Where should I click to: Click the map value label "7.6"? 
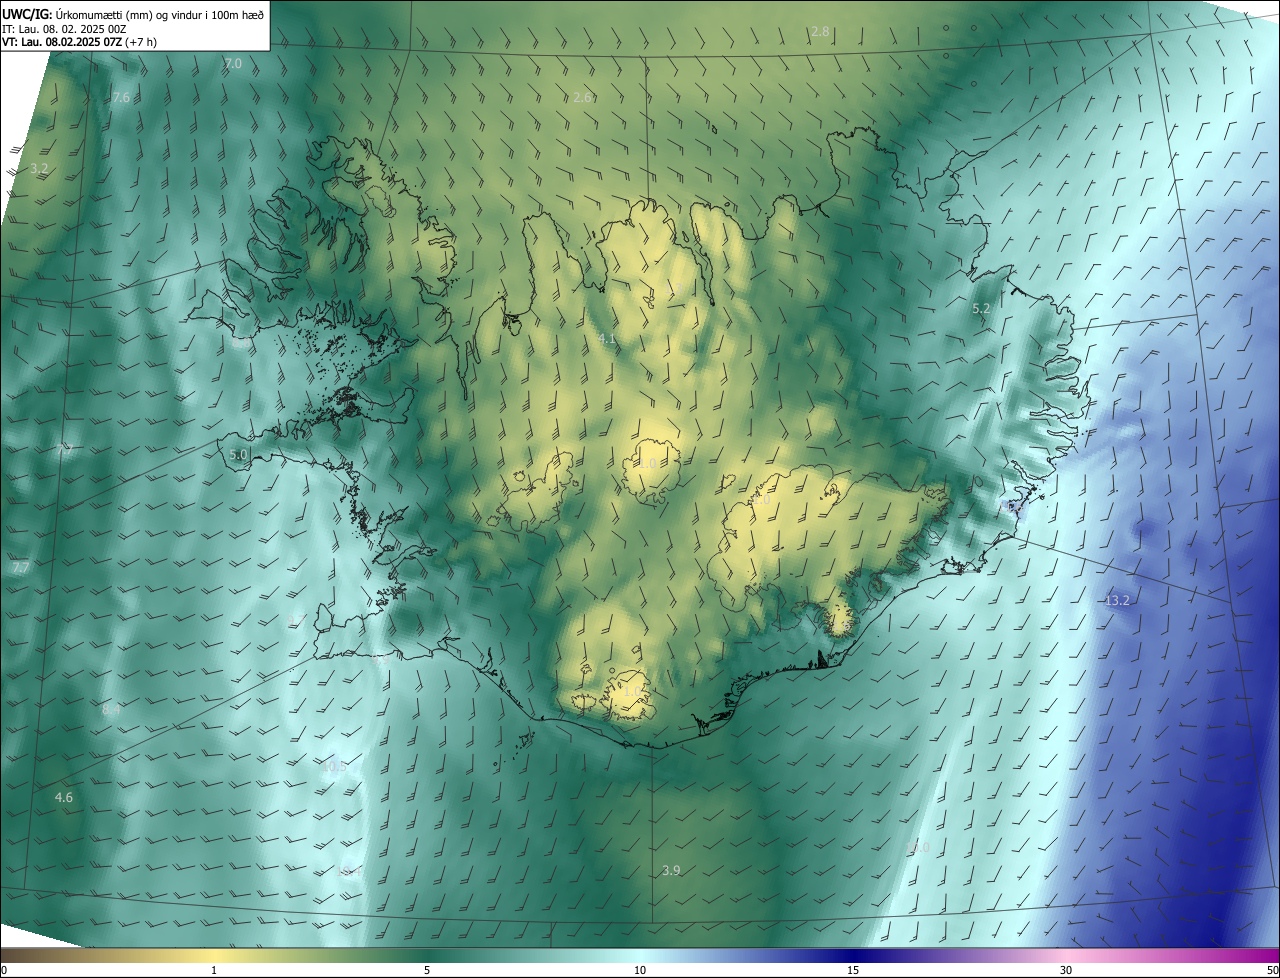pos(121,98)
